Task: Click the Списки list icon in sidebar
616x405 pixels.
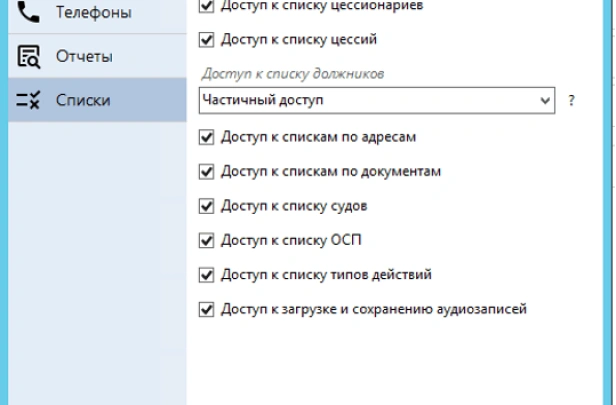Action: (x=28, y=100)
